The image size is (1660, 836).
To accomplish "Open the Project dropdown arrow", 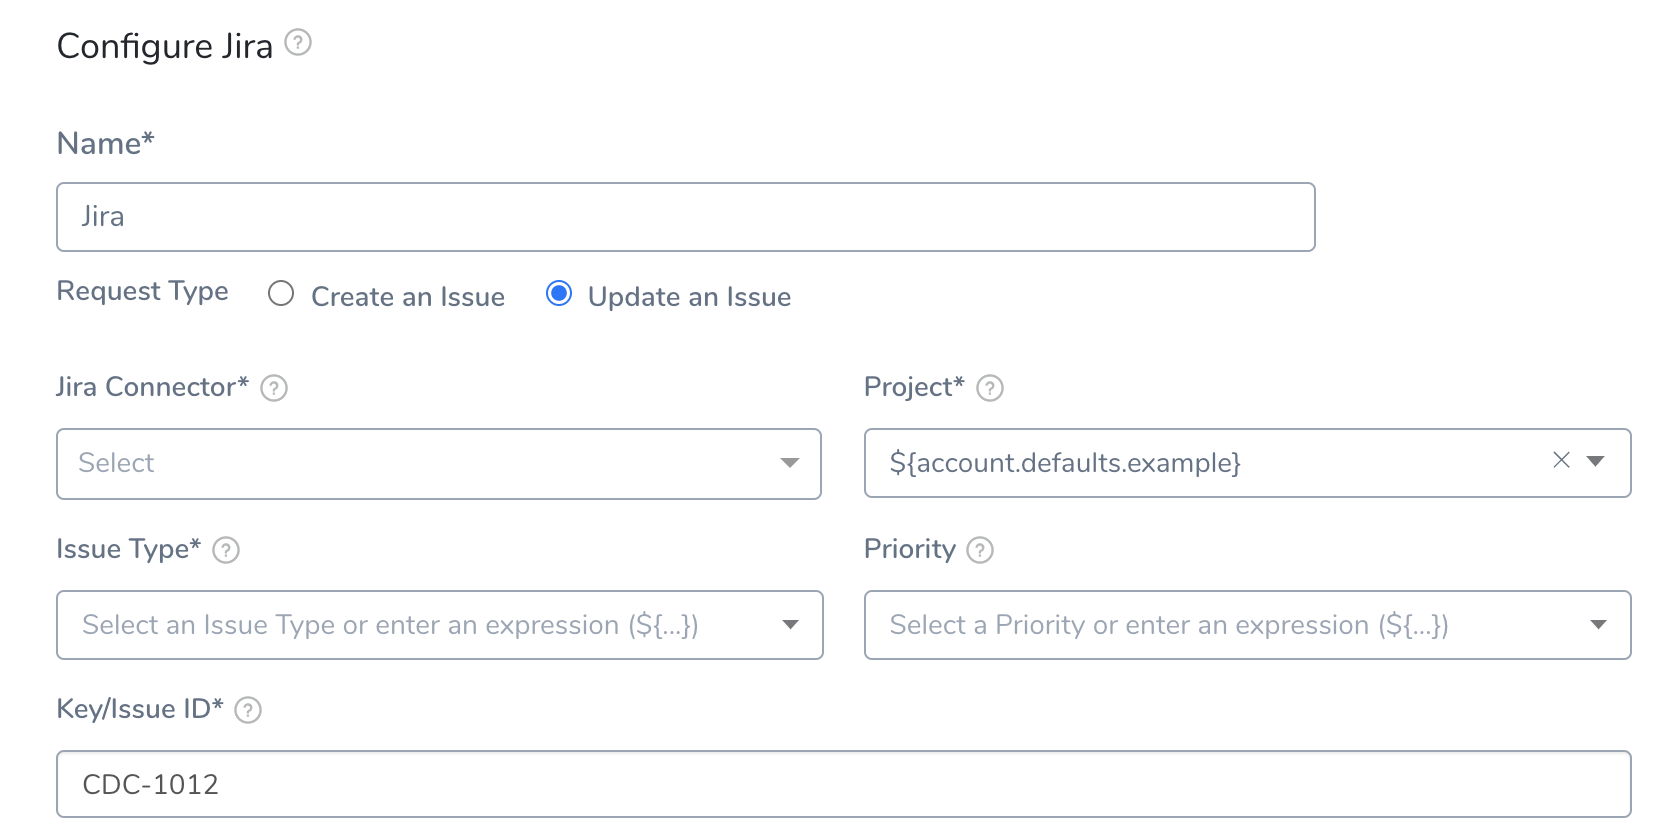I will (x=1596, y=461).
